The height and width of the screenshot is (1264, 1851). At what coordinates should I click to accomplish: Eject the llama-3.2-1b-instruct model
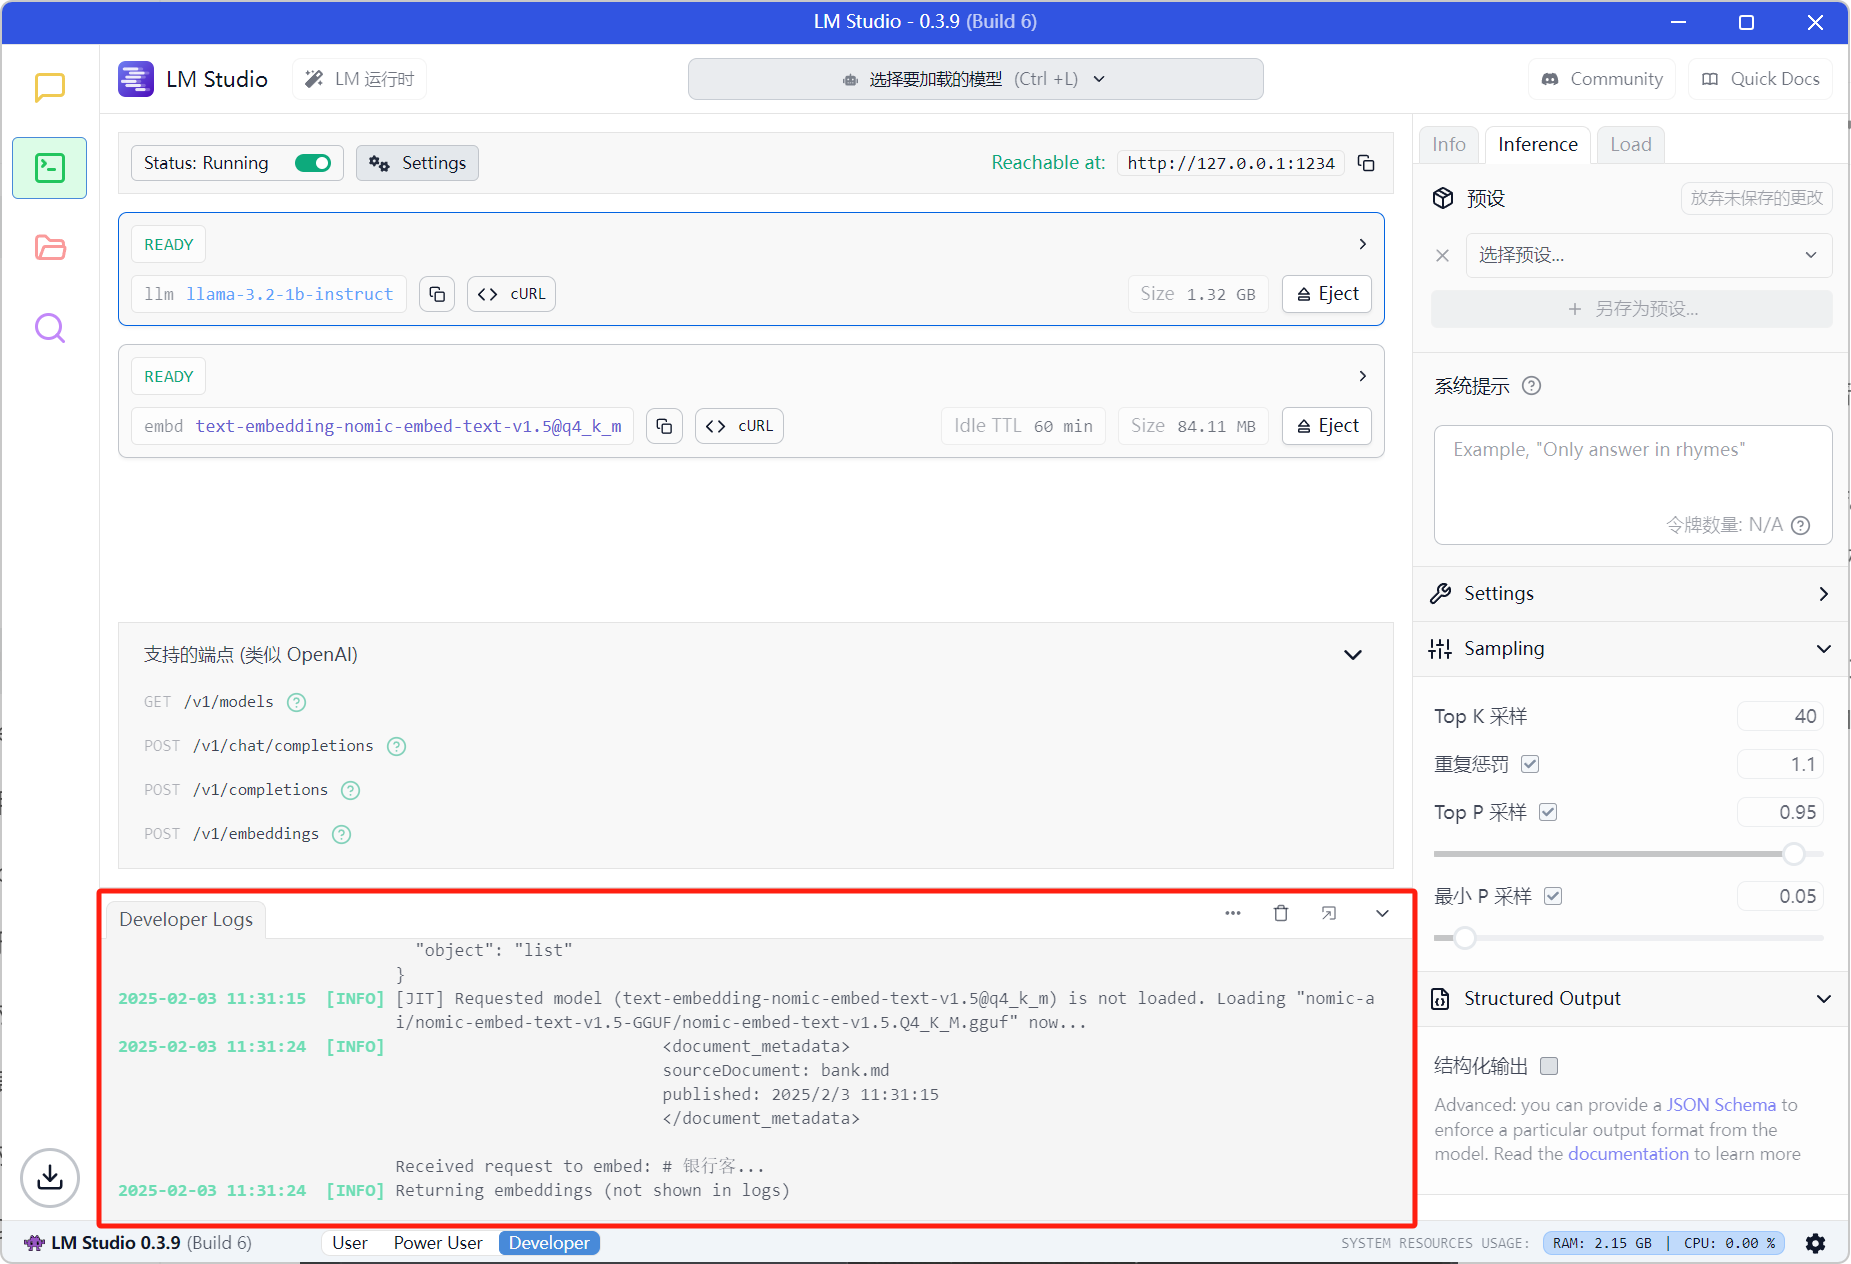click(x=1327, y=294)
